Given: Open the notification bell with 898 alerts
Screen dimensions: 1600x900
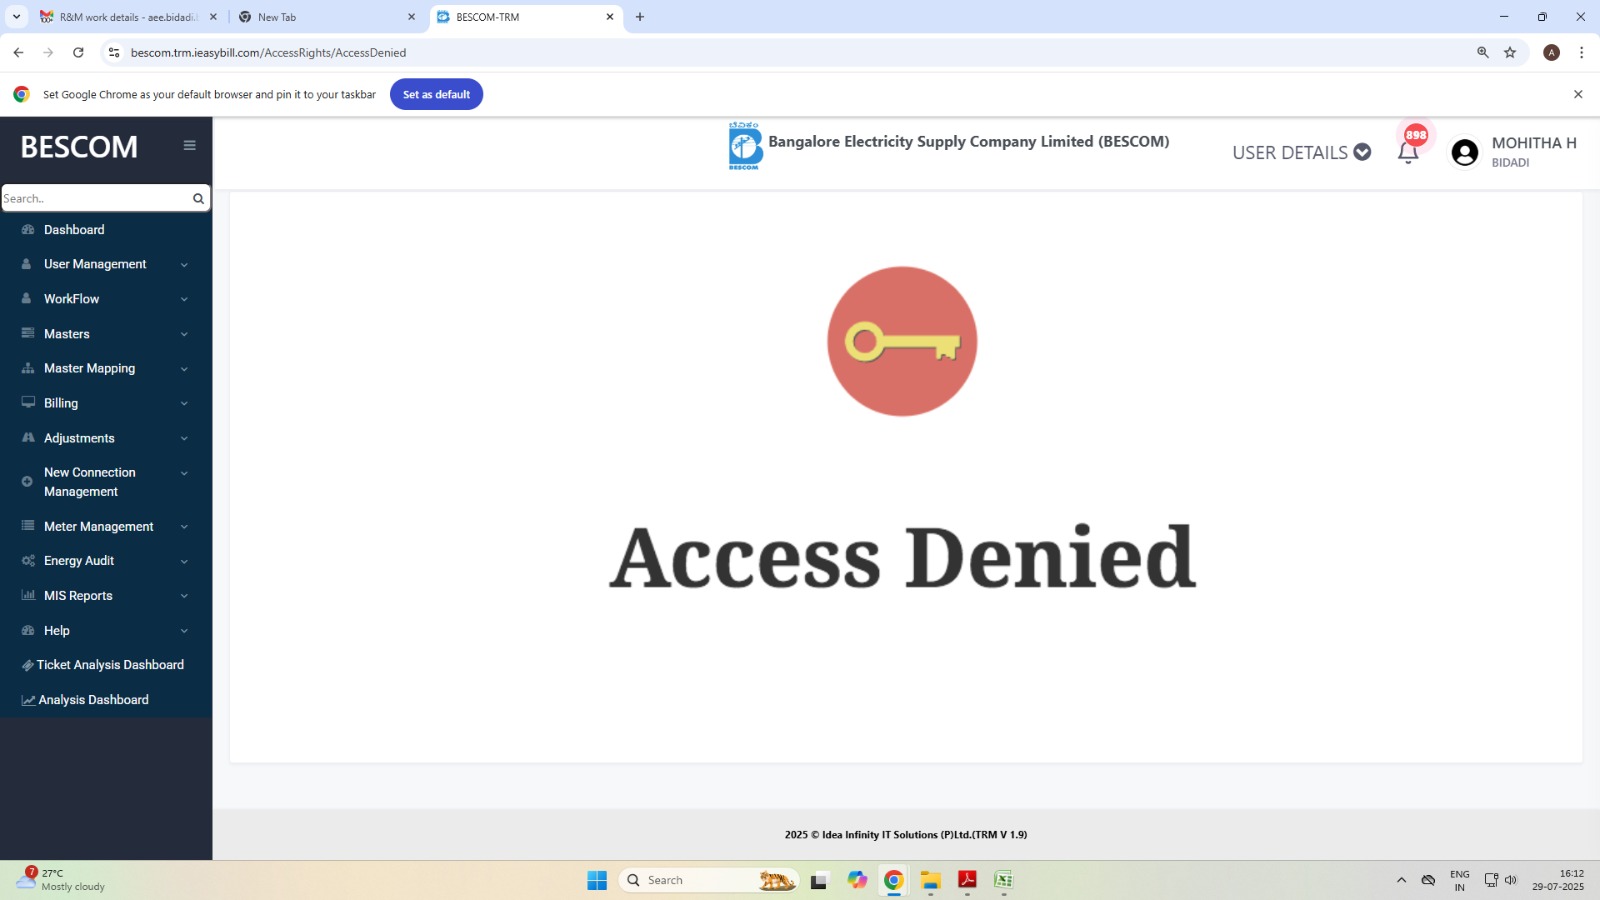Looking at the screenshot, I should click(1408, 152).
